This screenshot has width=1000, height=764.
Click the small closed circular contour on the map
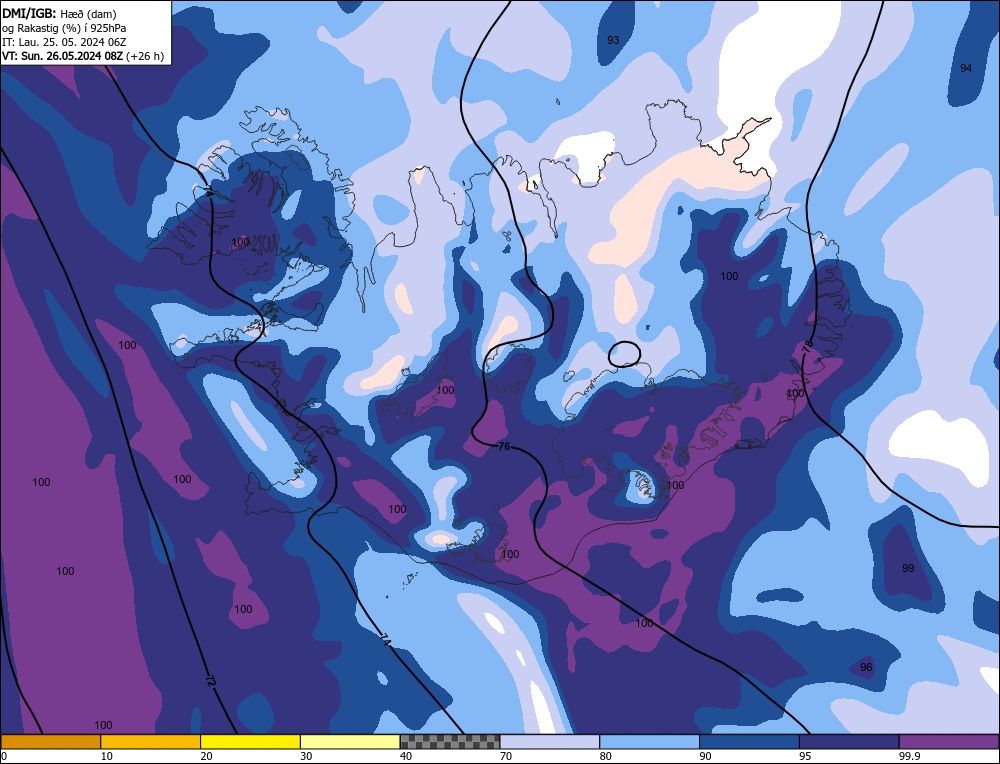tap(624, 354)
